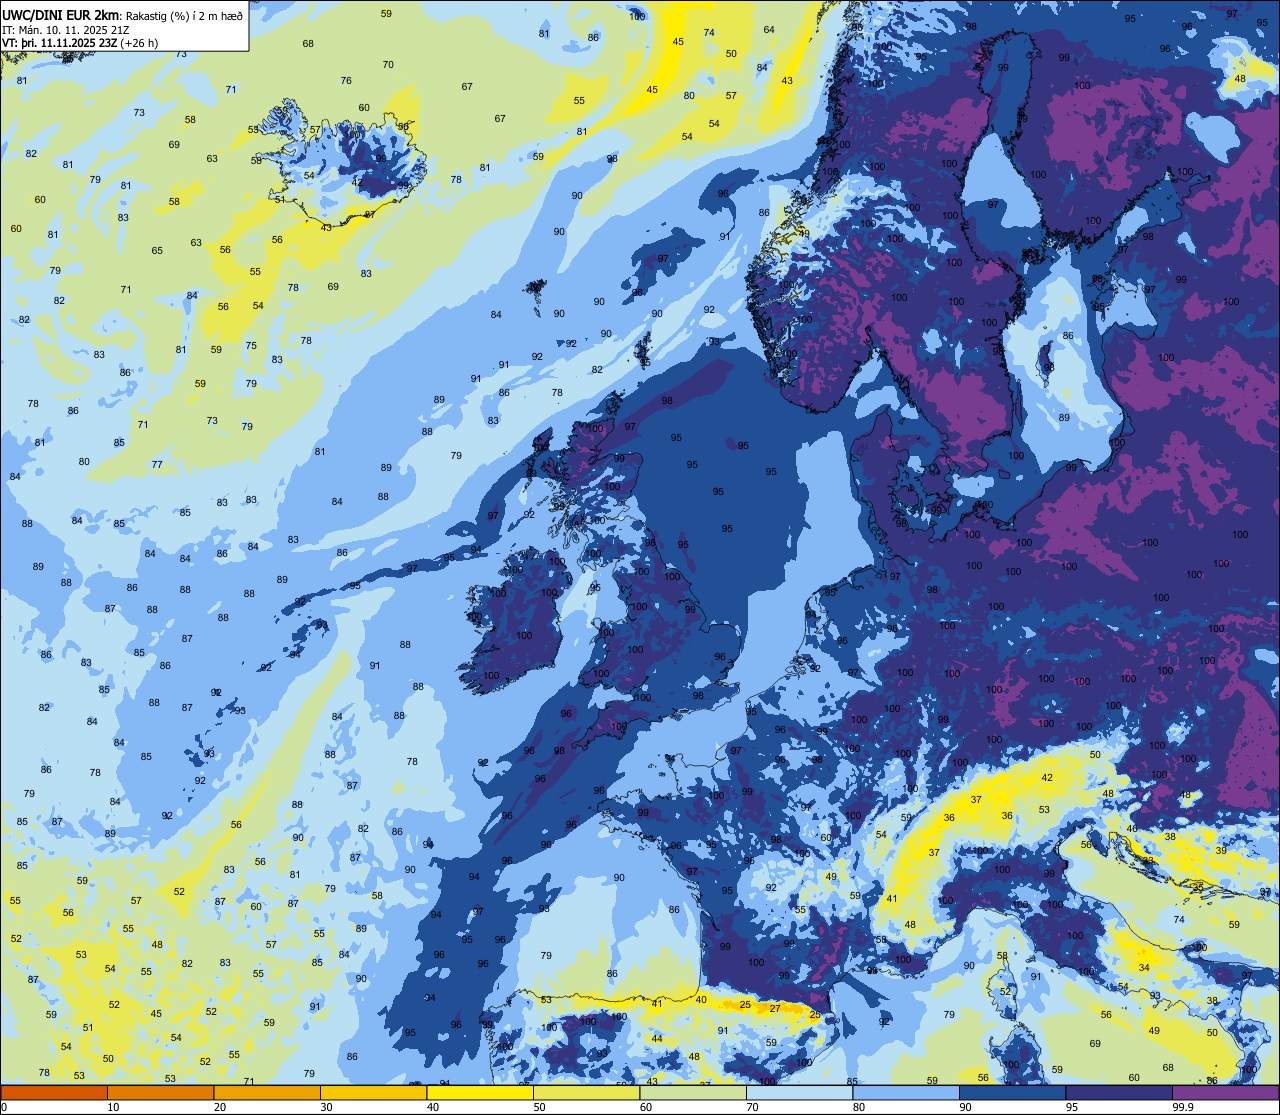1280x1115 pixels.
Task: Click the 70–80% pale blue legend swatch
Action: (x=799, y=1093)
